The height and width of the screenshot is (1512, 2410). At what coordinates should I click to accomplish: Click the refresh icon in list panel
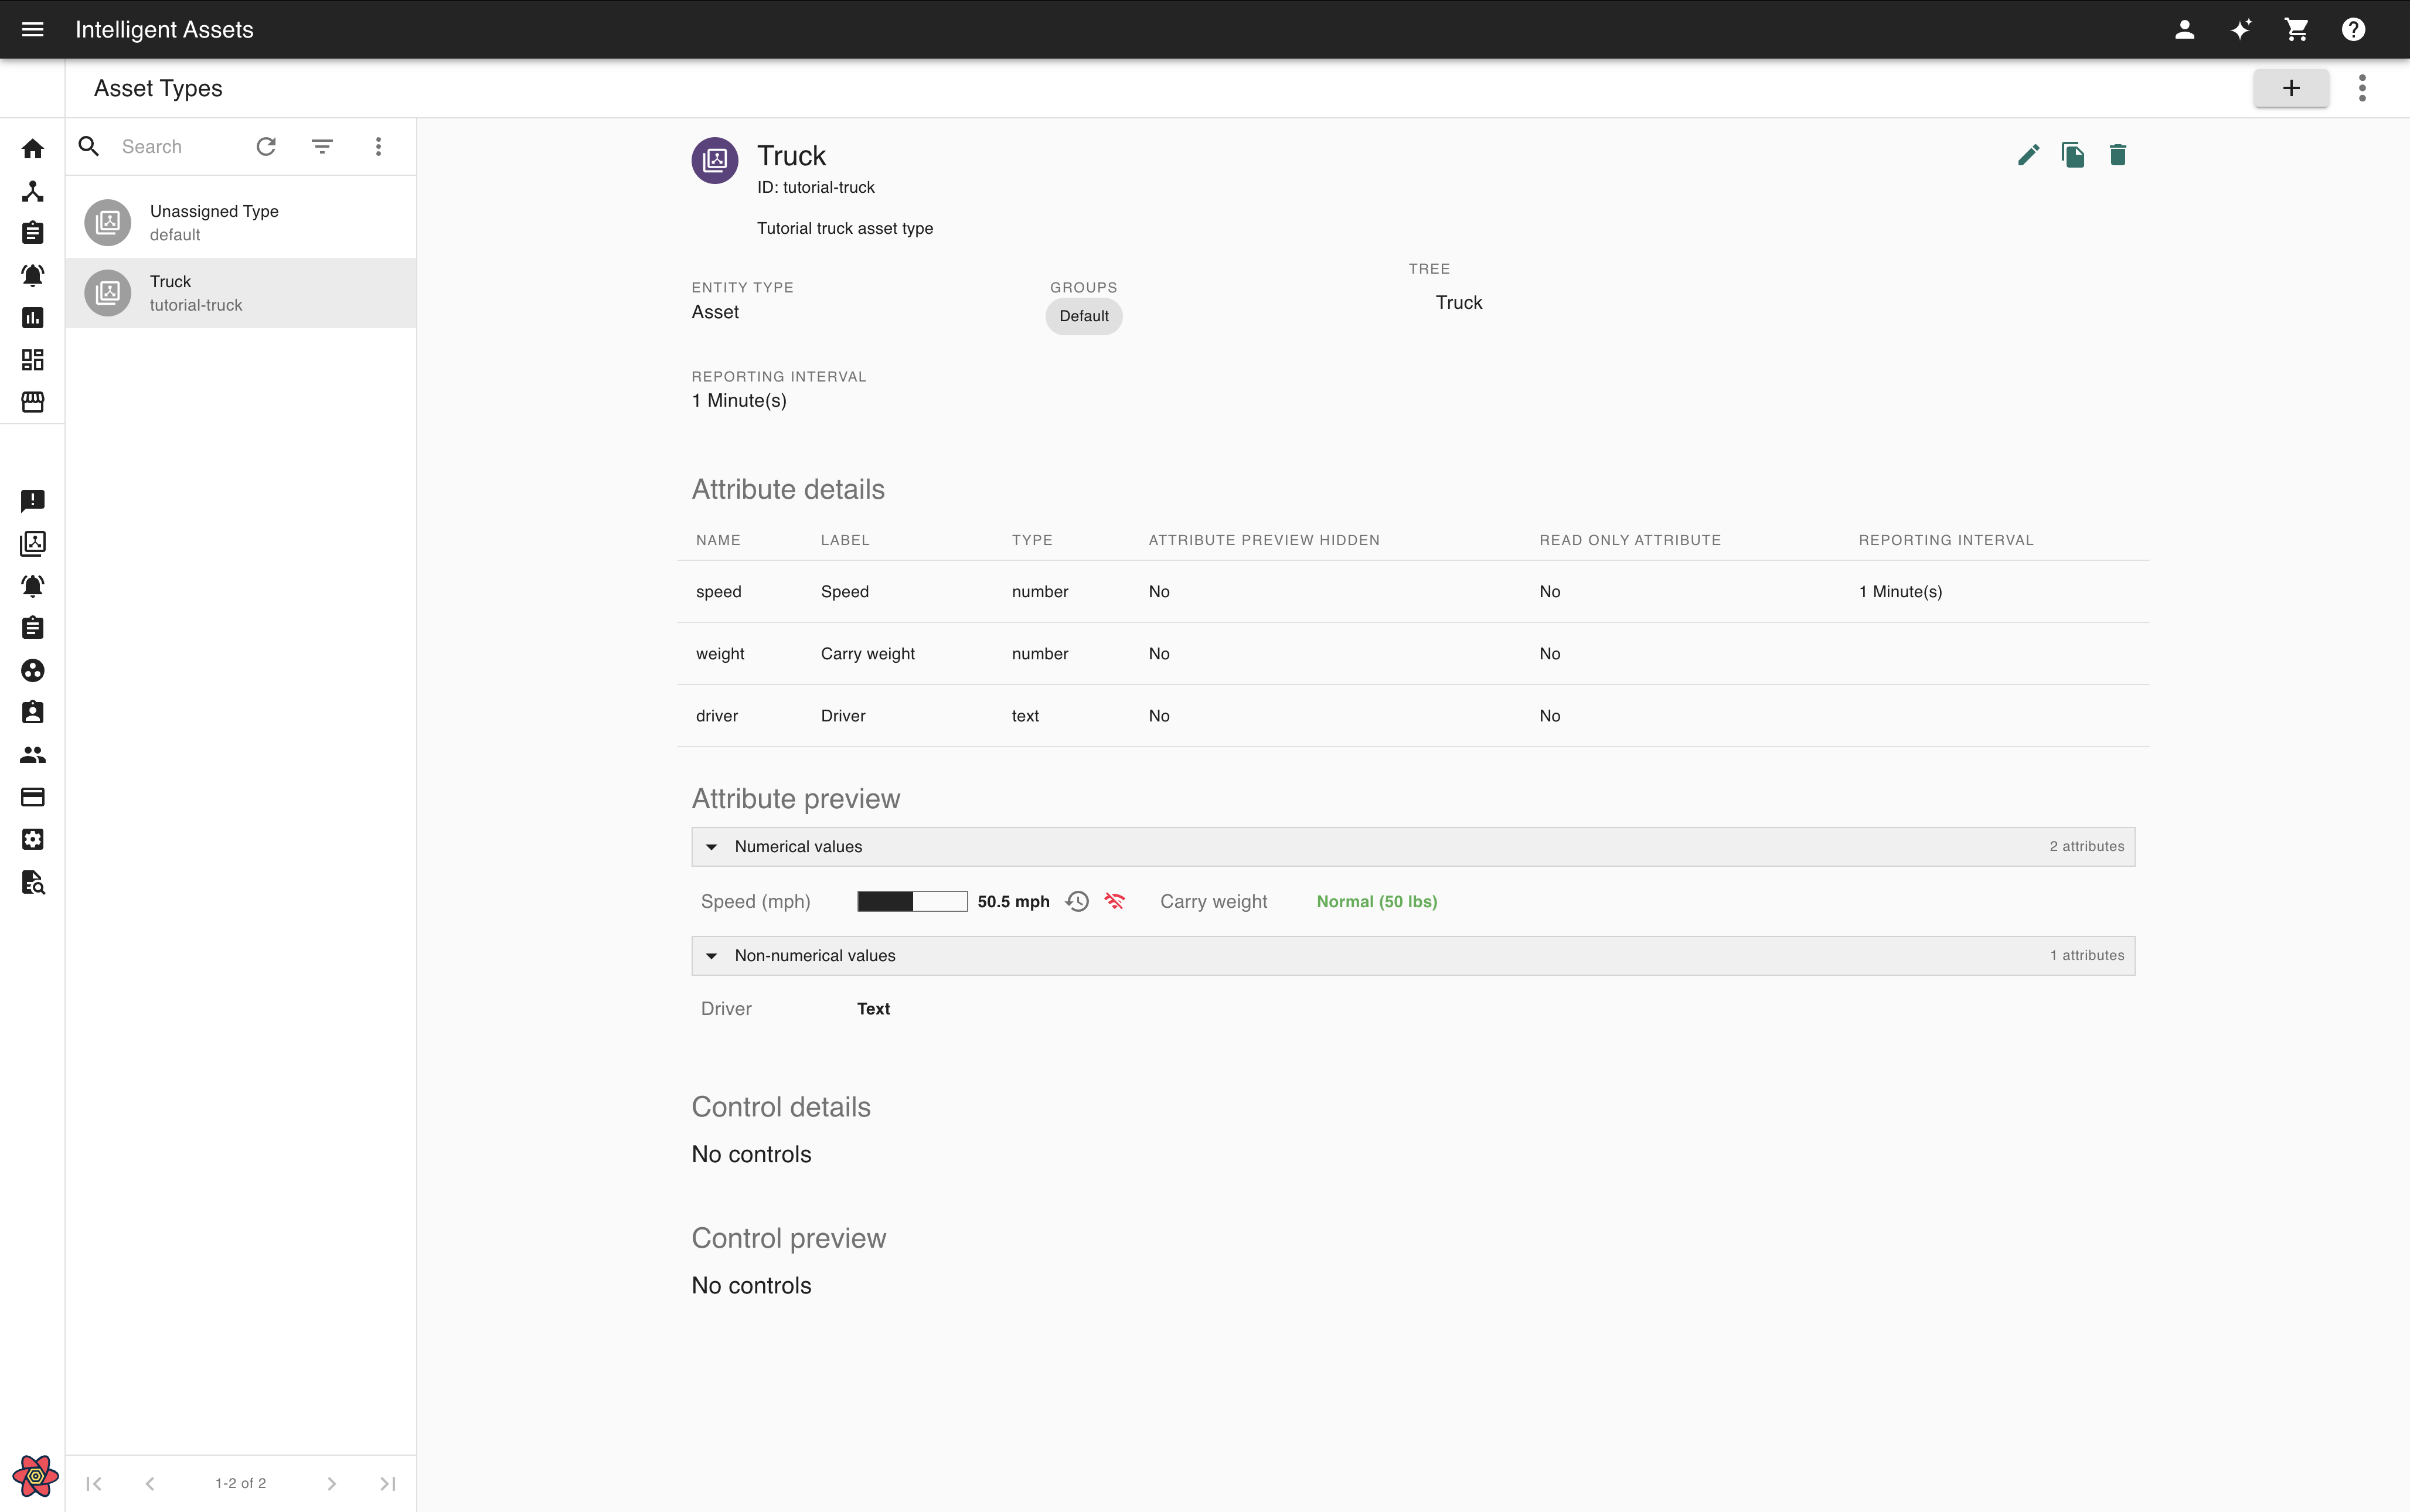[266, 147]
